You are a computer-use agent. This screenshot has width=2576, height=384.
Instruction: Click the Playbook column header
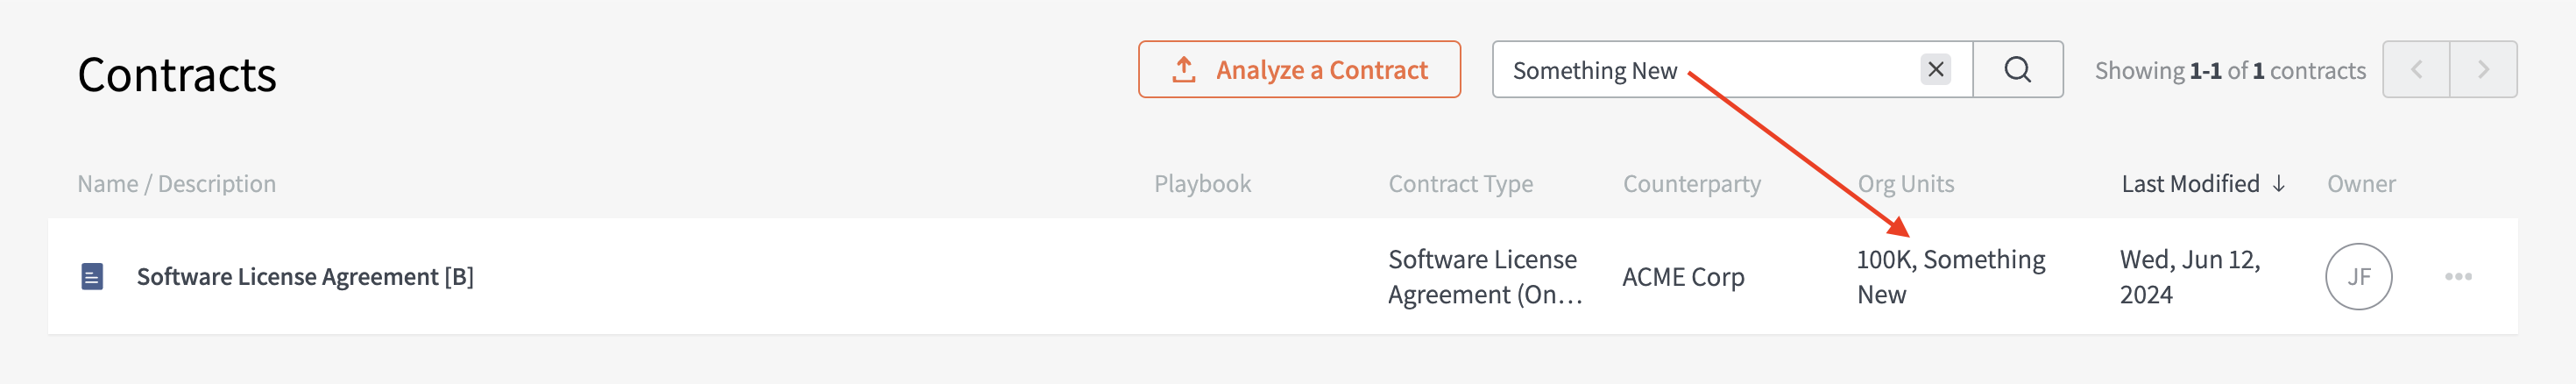[x=1202, y=184]
